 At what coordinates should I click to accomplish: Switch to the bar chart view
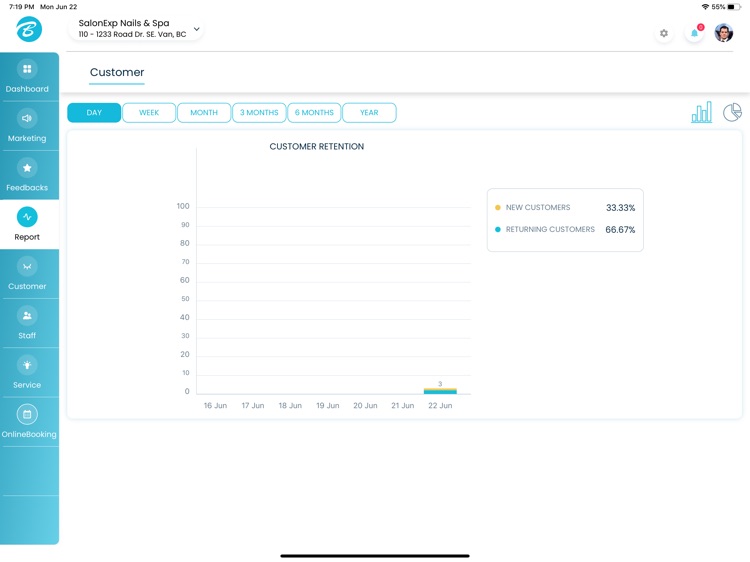701,112
